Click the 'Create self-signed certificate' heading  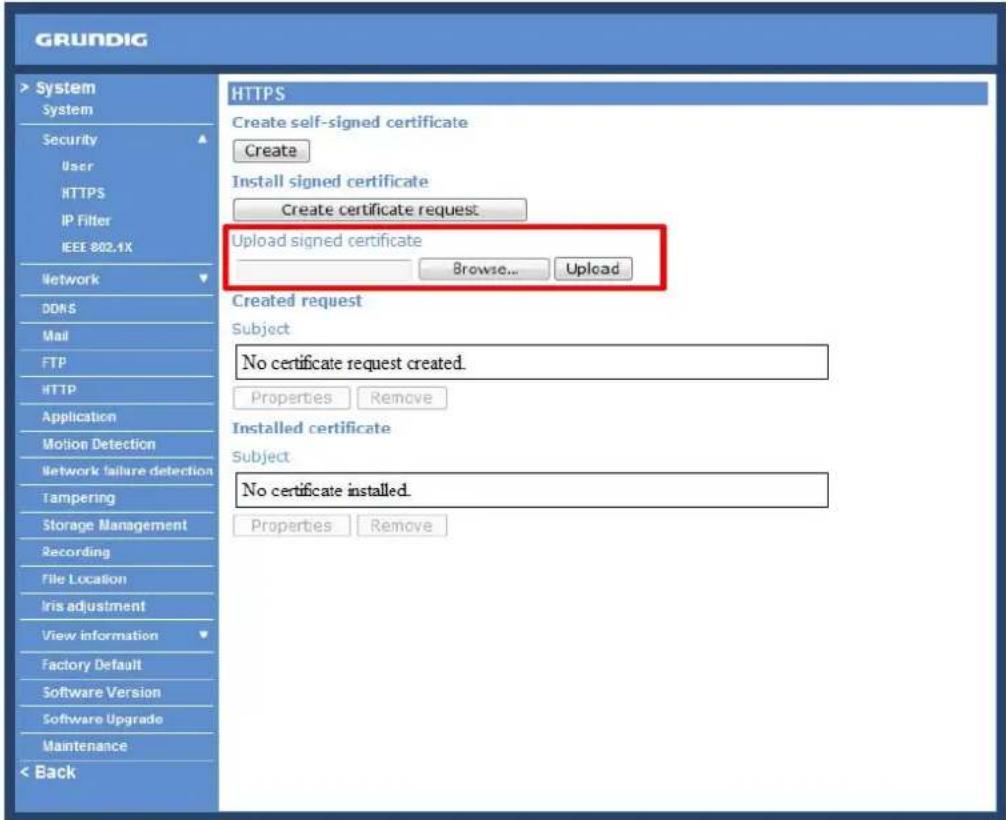(350, 122)
